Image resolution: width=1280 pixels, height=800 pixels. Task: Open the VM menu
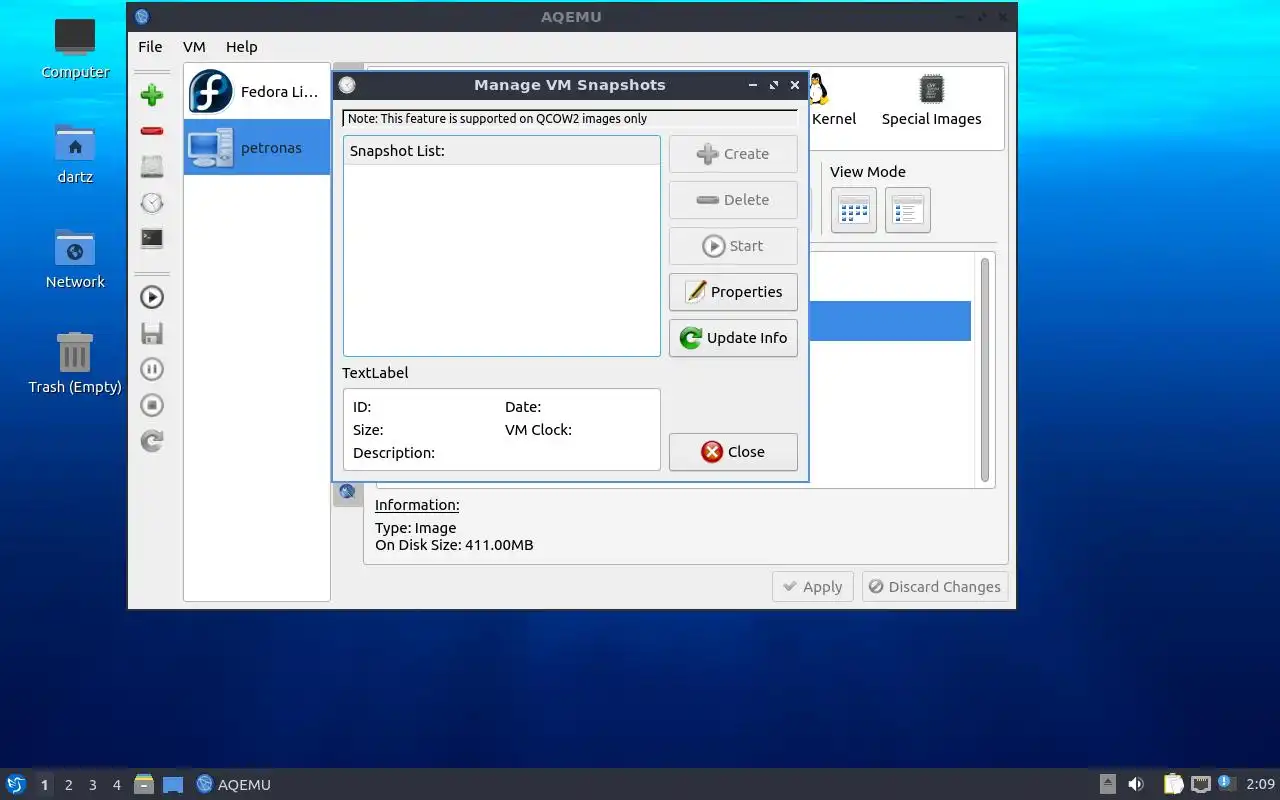pyautogui.click(x=194, y=46)
